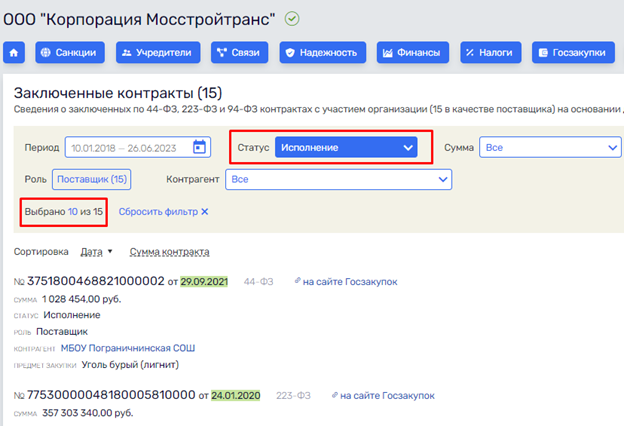Open the Учредители tab
The width and height of the screenshot is (624, 426).
pyautogui.click(x=158, y=53)
